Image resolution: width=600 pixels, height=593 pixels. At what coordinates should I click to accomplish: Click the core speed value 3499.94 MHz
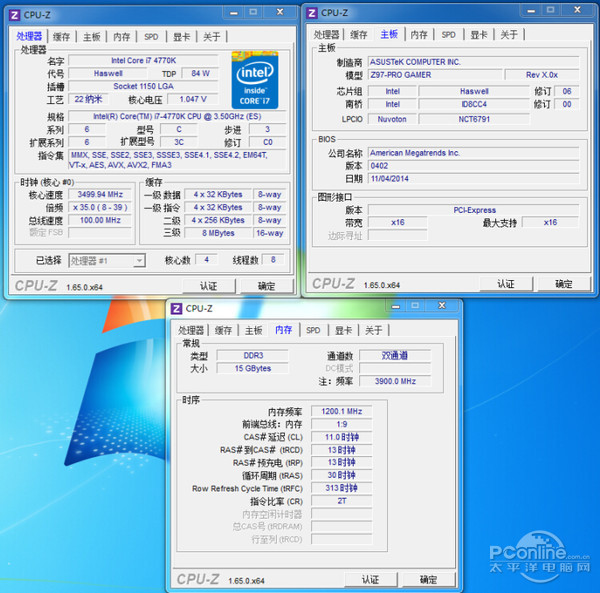coord(100,194)
